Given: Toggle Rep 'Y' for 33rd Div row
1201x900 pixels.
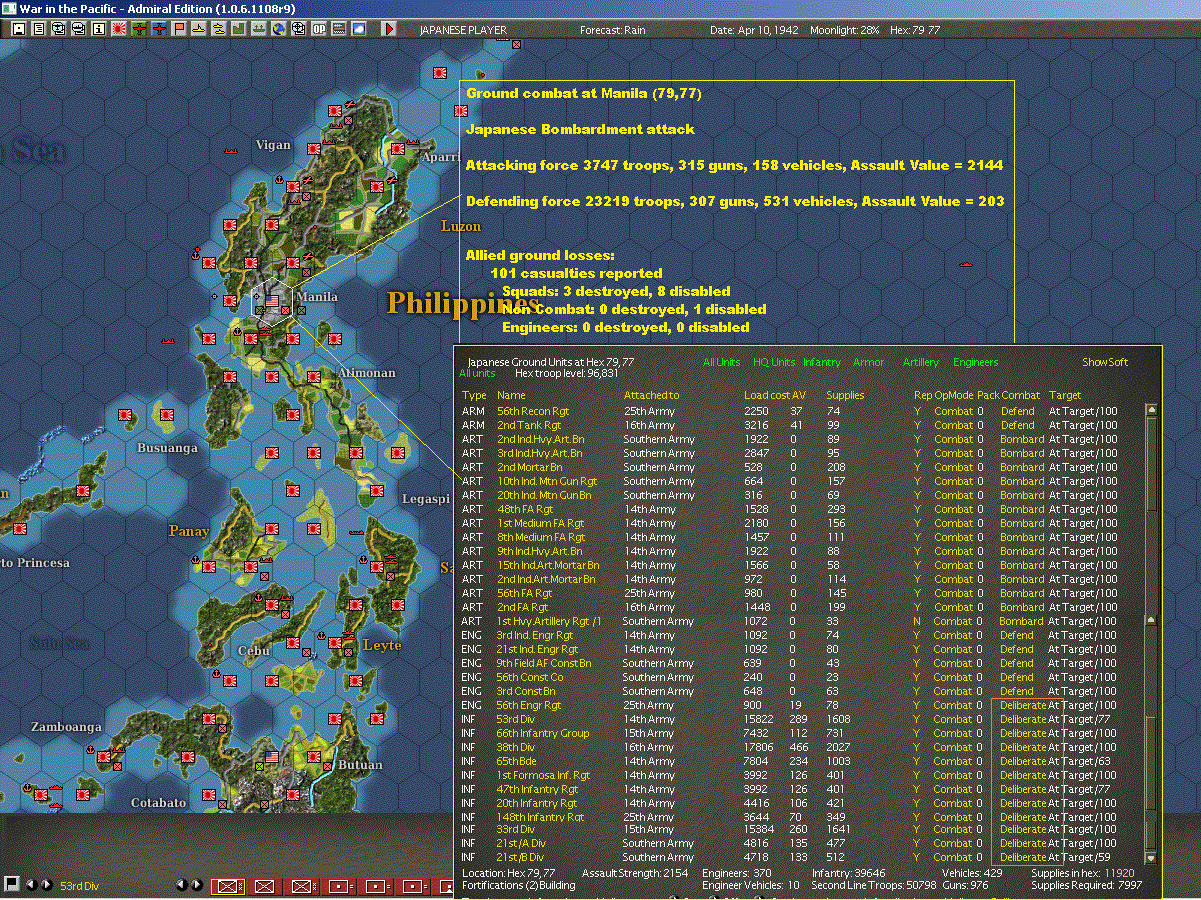Looking at the screenshot, I should click(x=918, y=829).
